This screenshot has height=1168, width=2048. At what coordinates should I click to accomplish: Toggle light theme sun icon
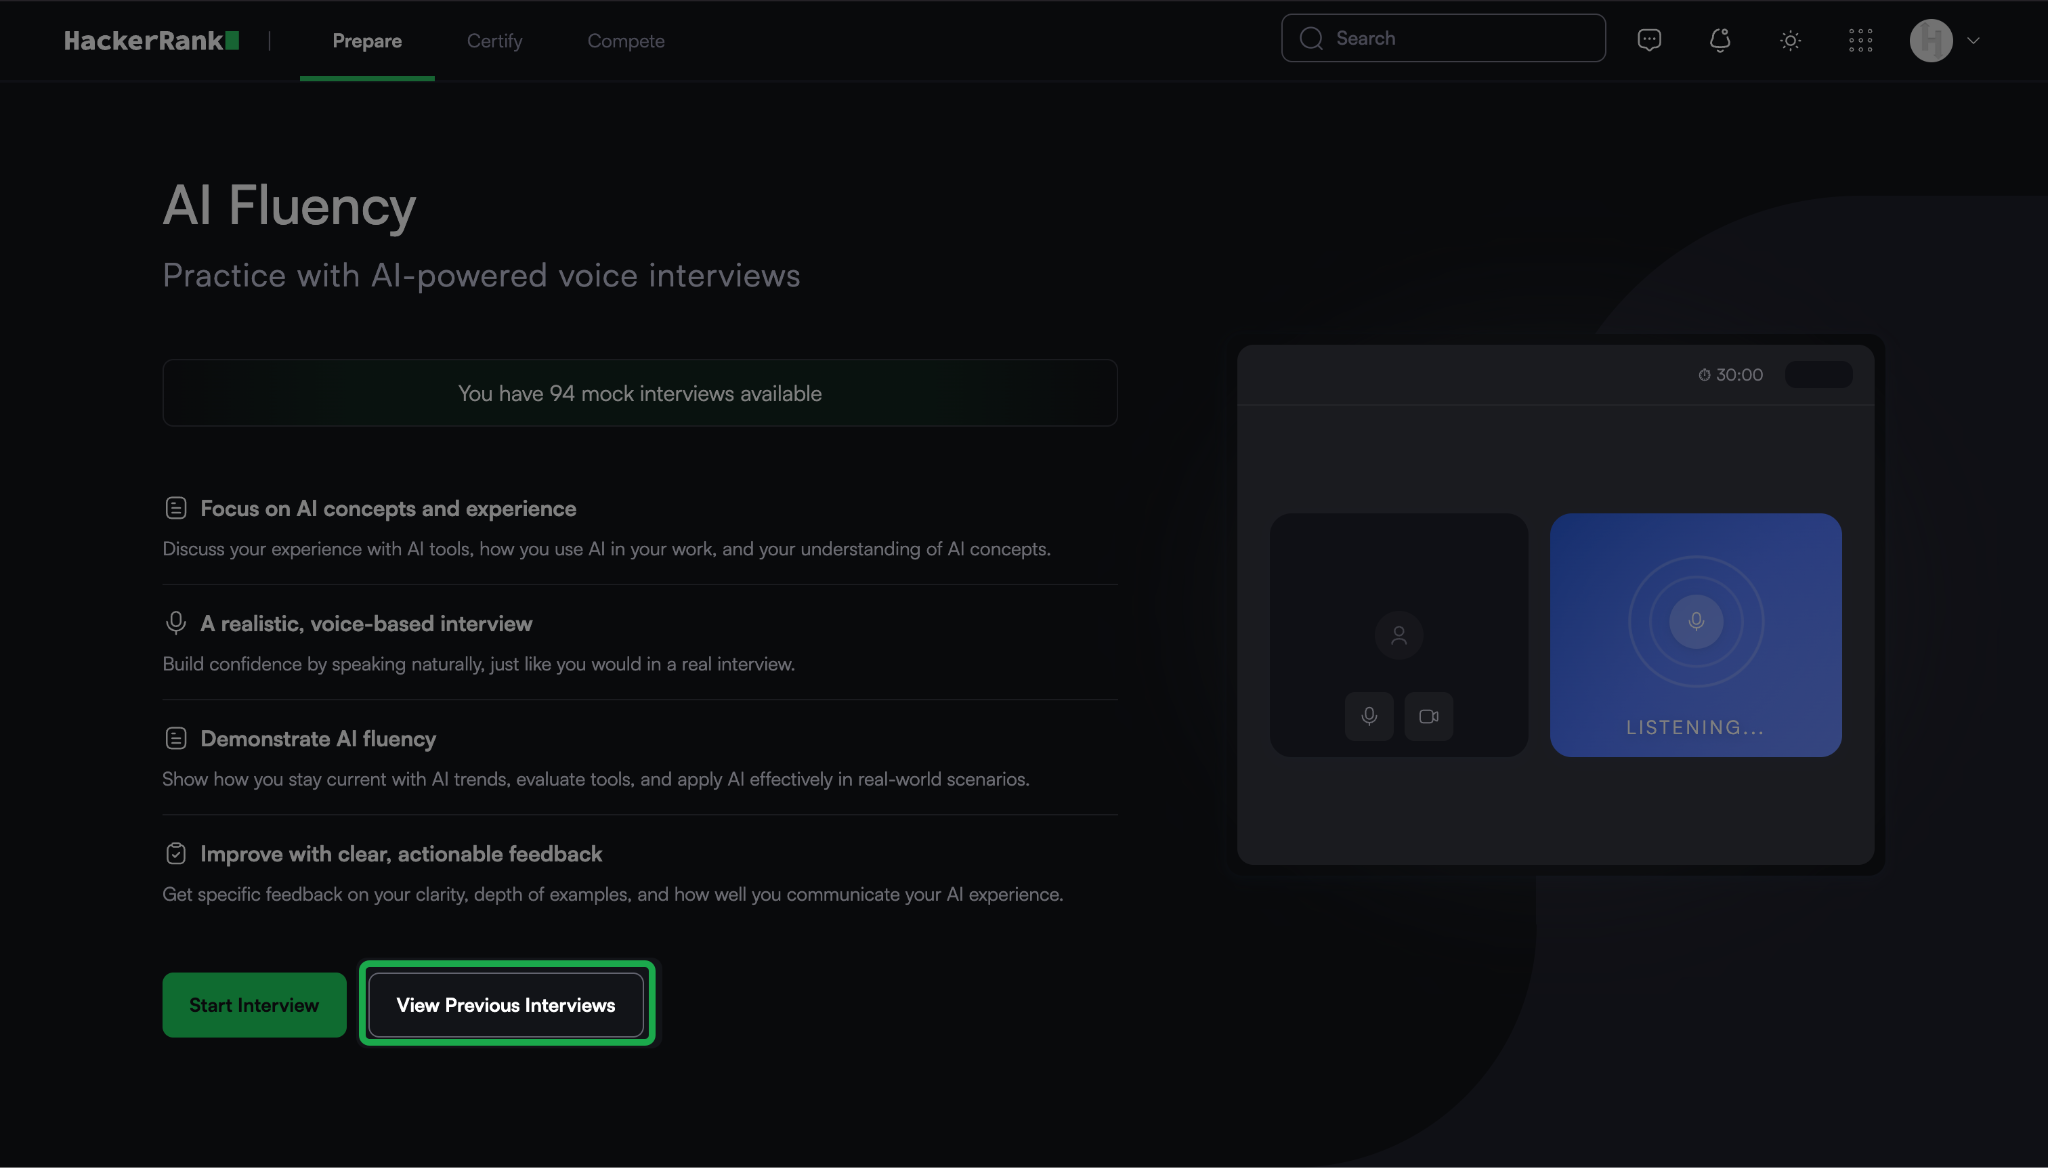click(x=1790, y=41)
